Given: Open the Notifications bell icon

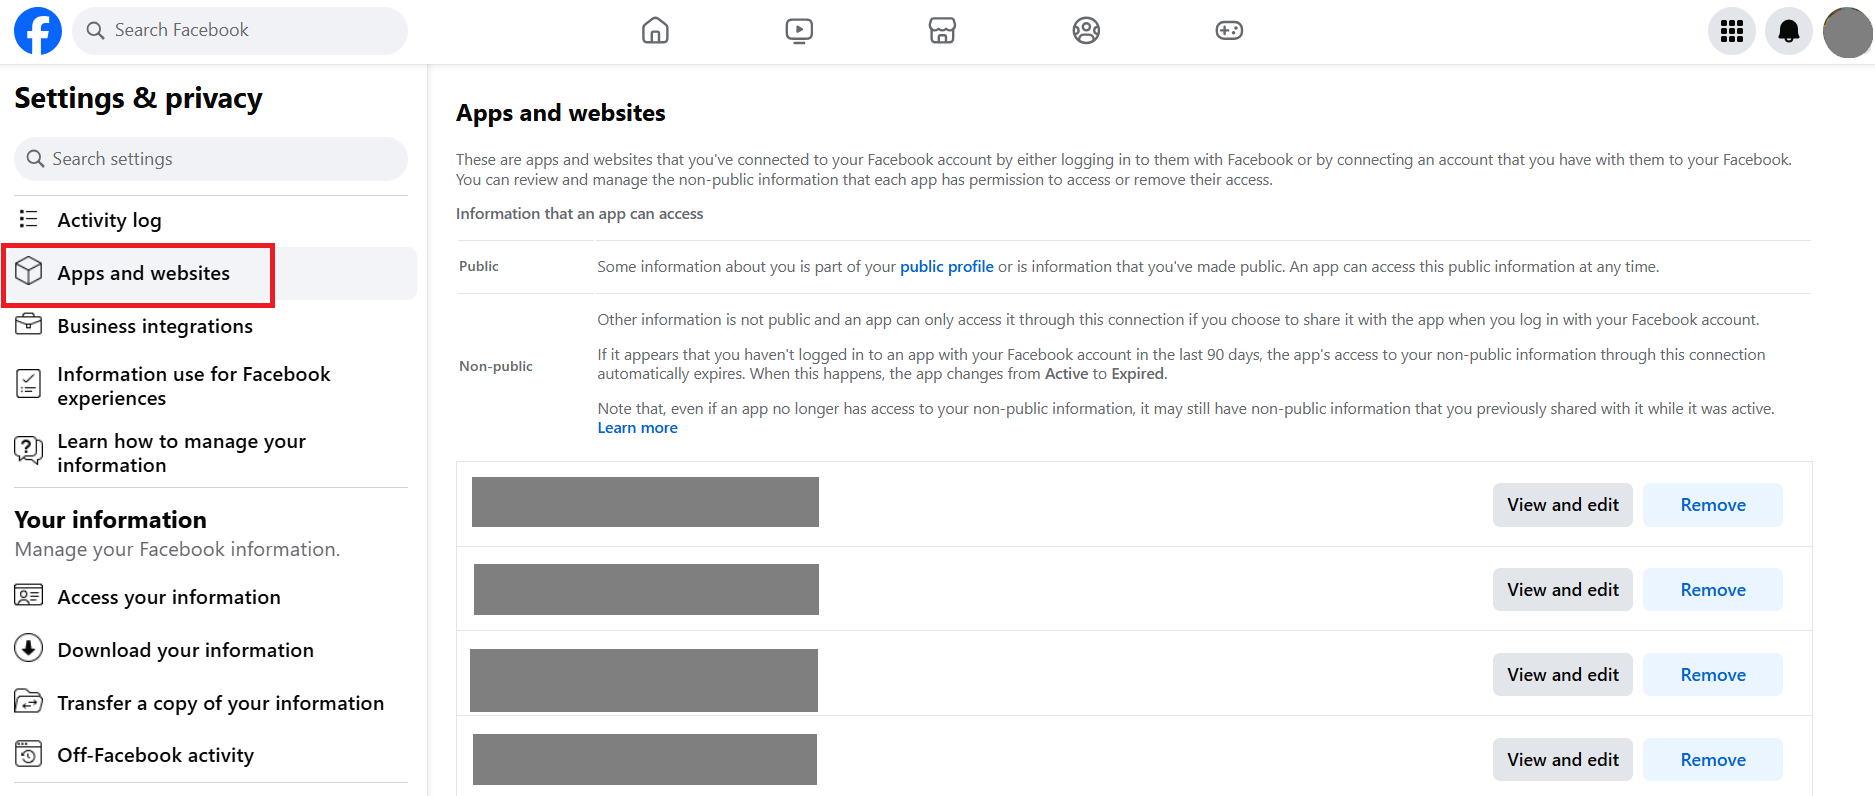Looking at the screenshot, I should click(x=1788, y=32).
